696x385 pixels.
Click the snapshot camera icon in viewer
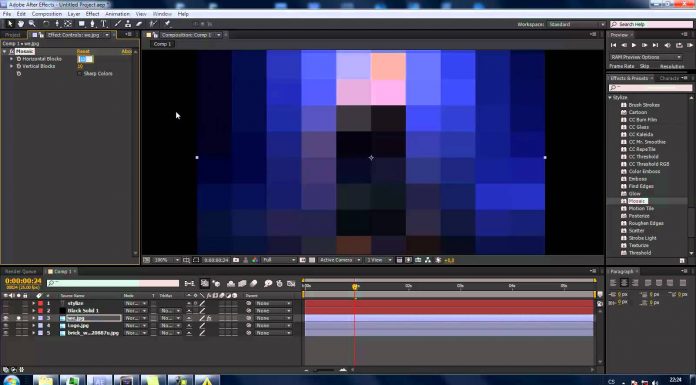click(236, 260)
